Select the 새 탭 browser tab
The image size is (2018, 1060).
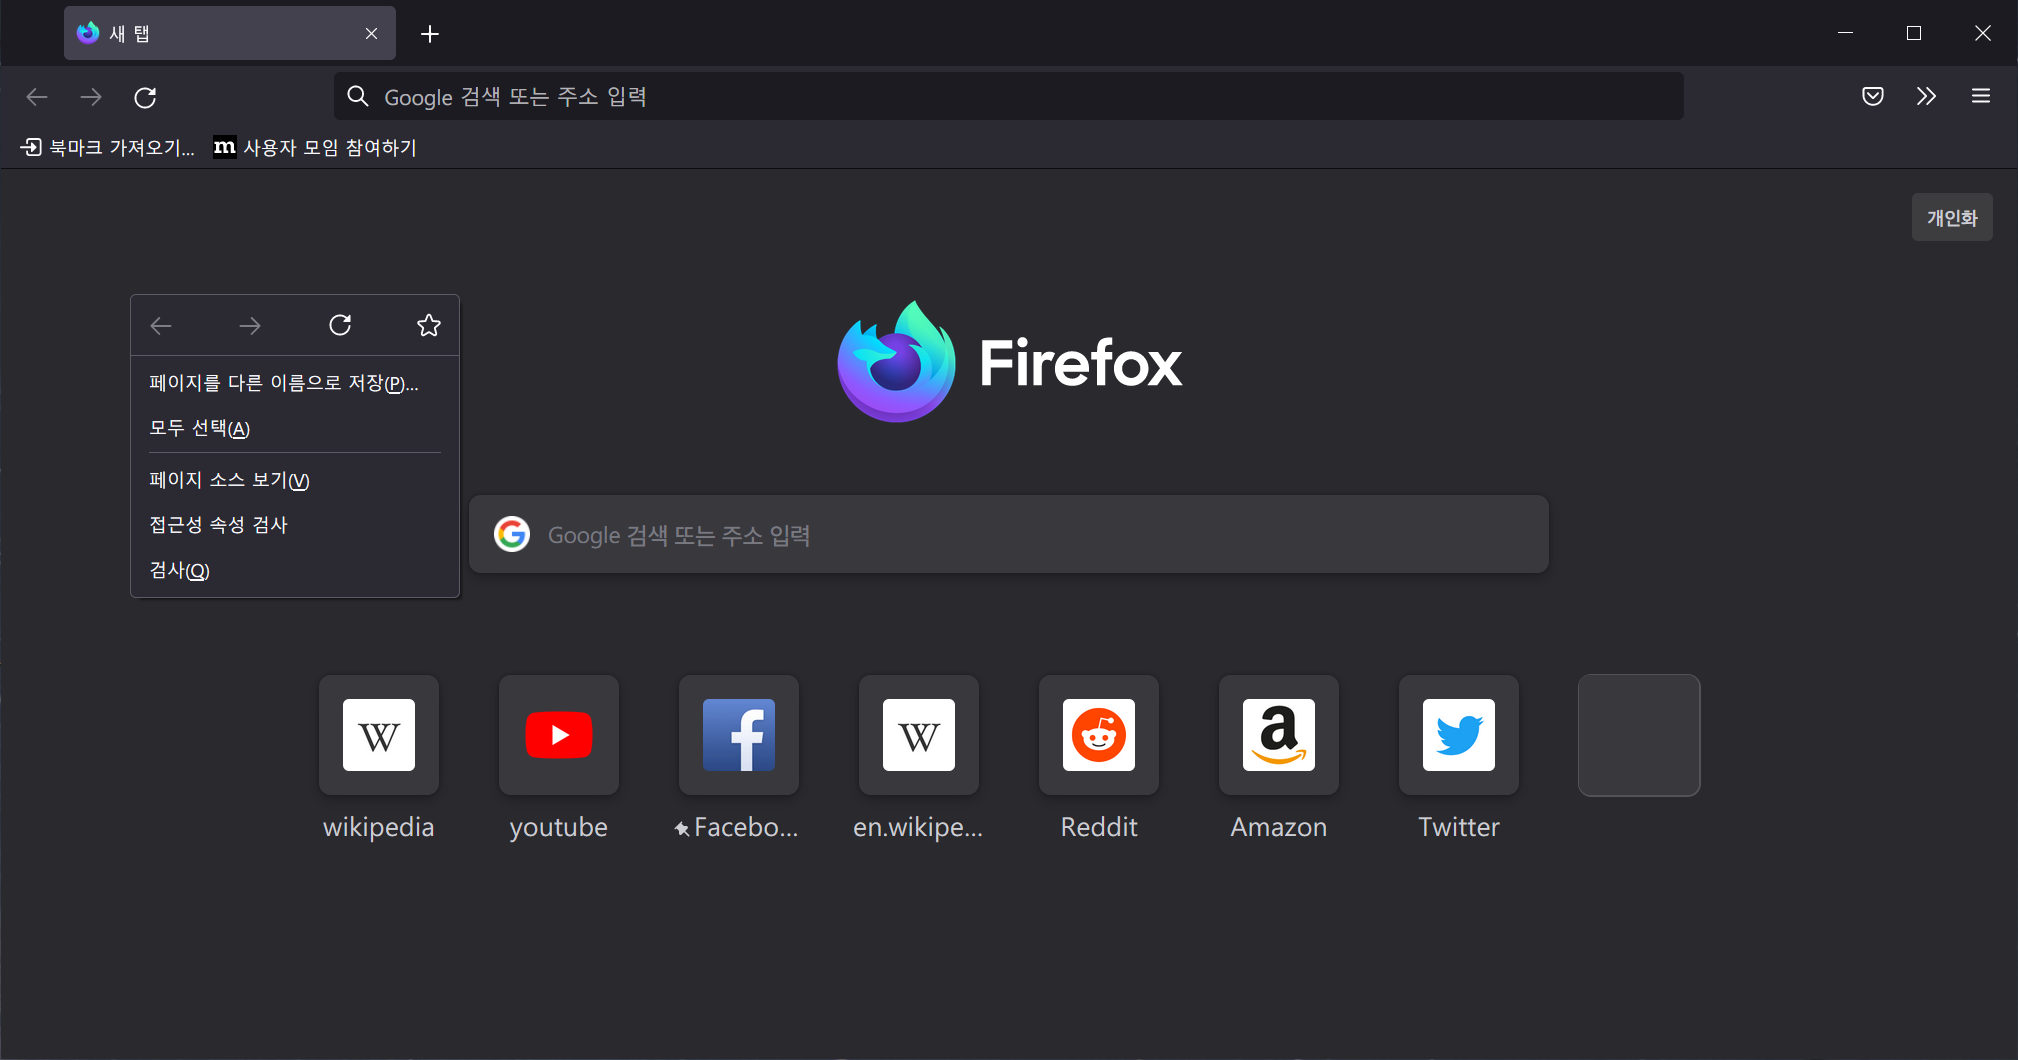click(230, 33)
